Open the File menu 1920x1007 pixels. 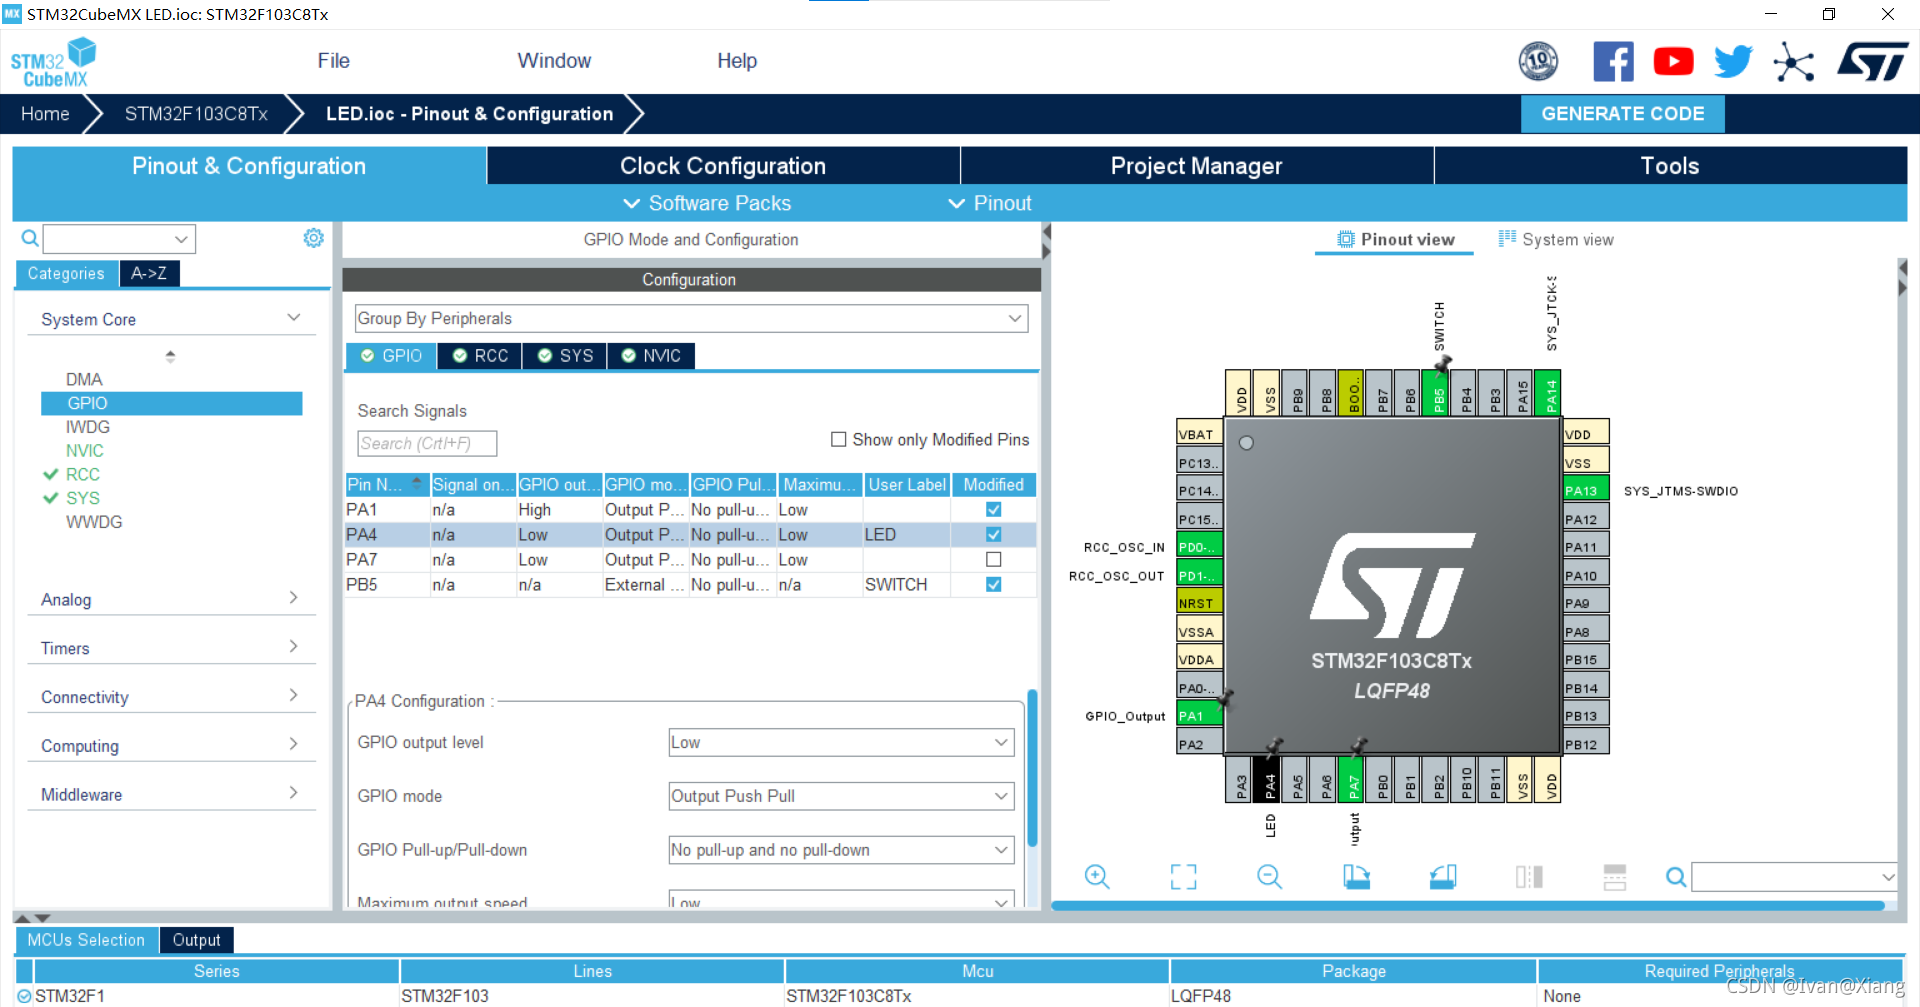click(x=333, y=61)
